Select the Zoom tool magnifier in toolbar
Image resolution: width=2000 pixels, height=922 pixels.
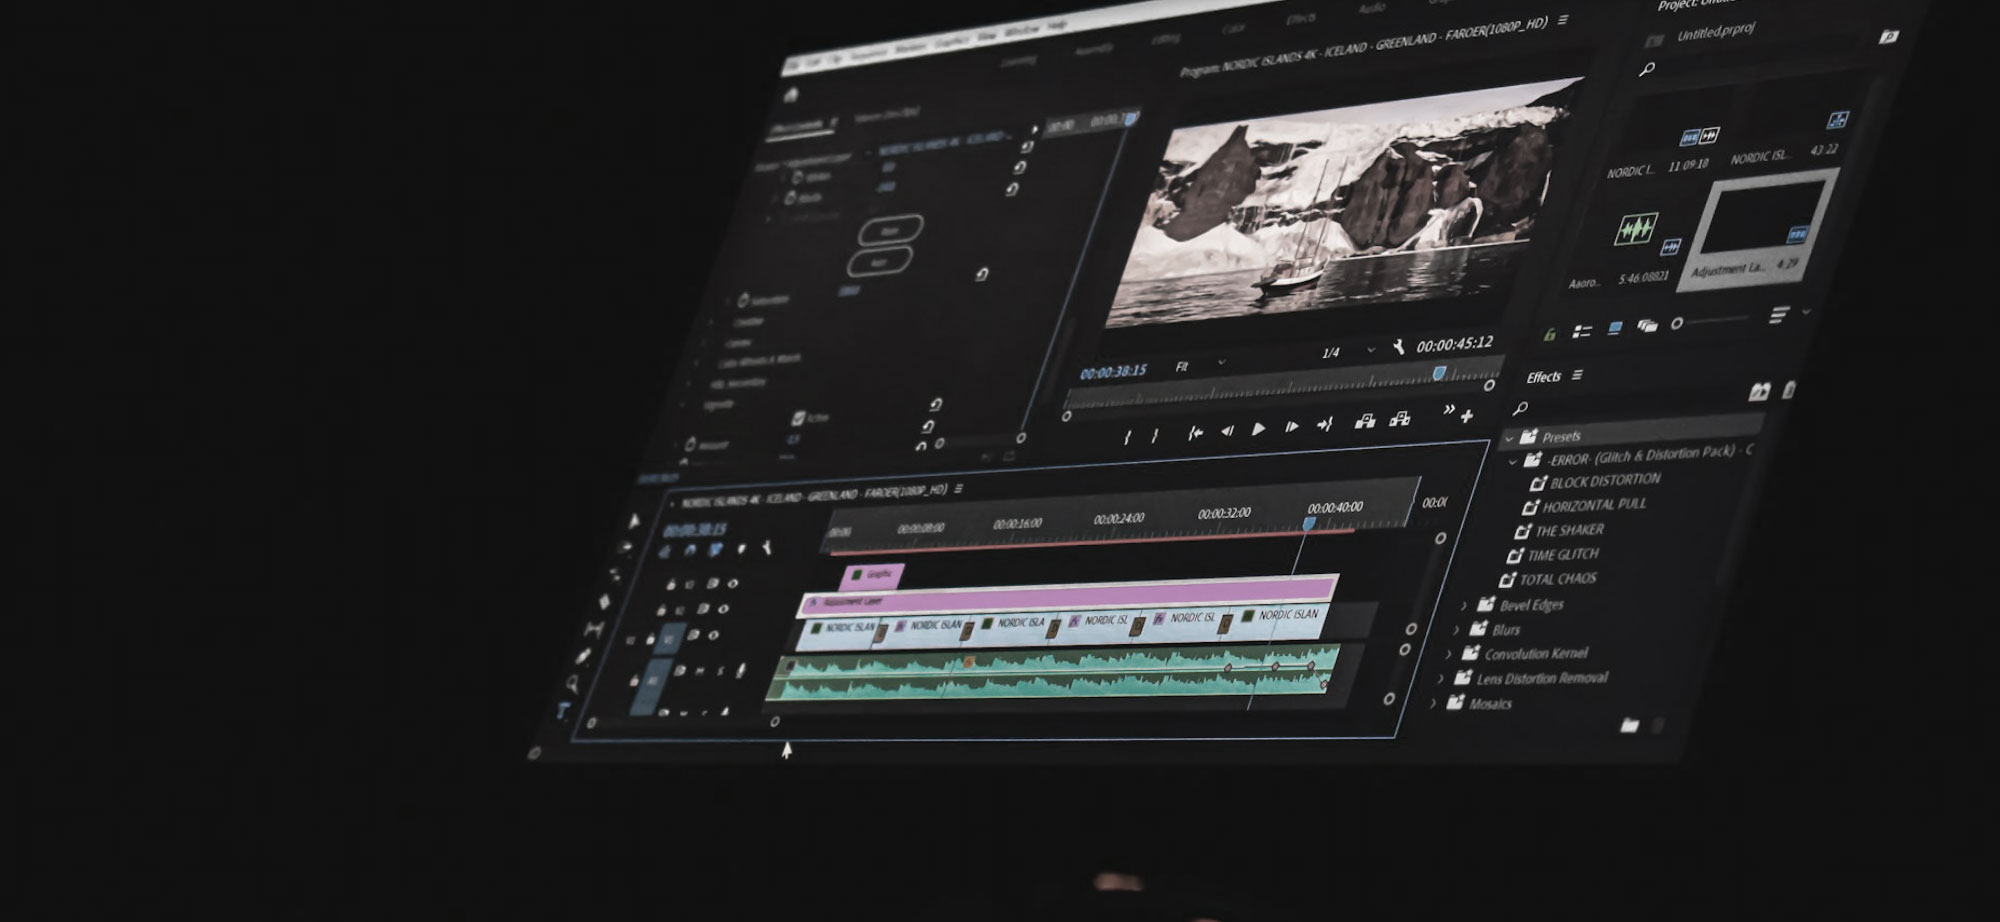coord(572,684)
